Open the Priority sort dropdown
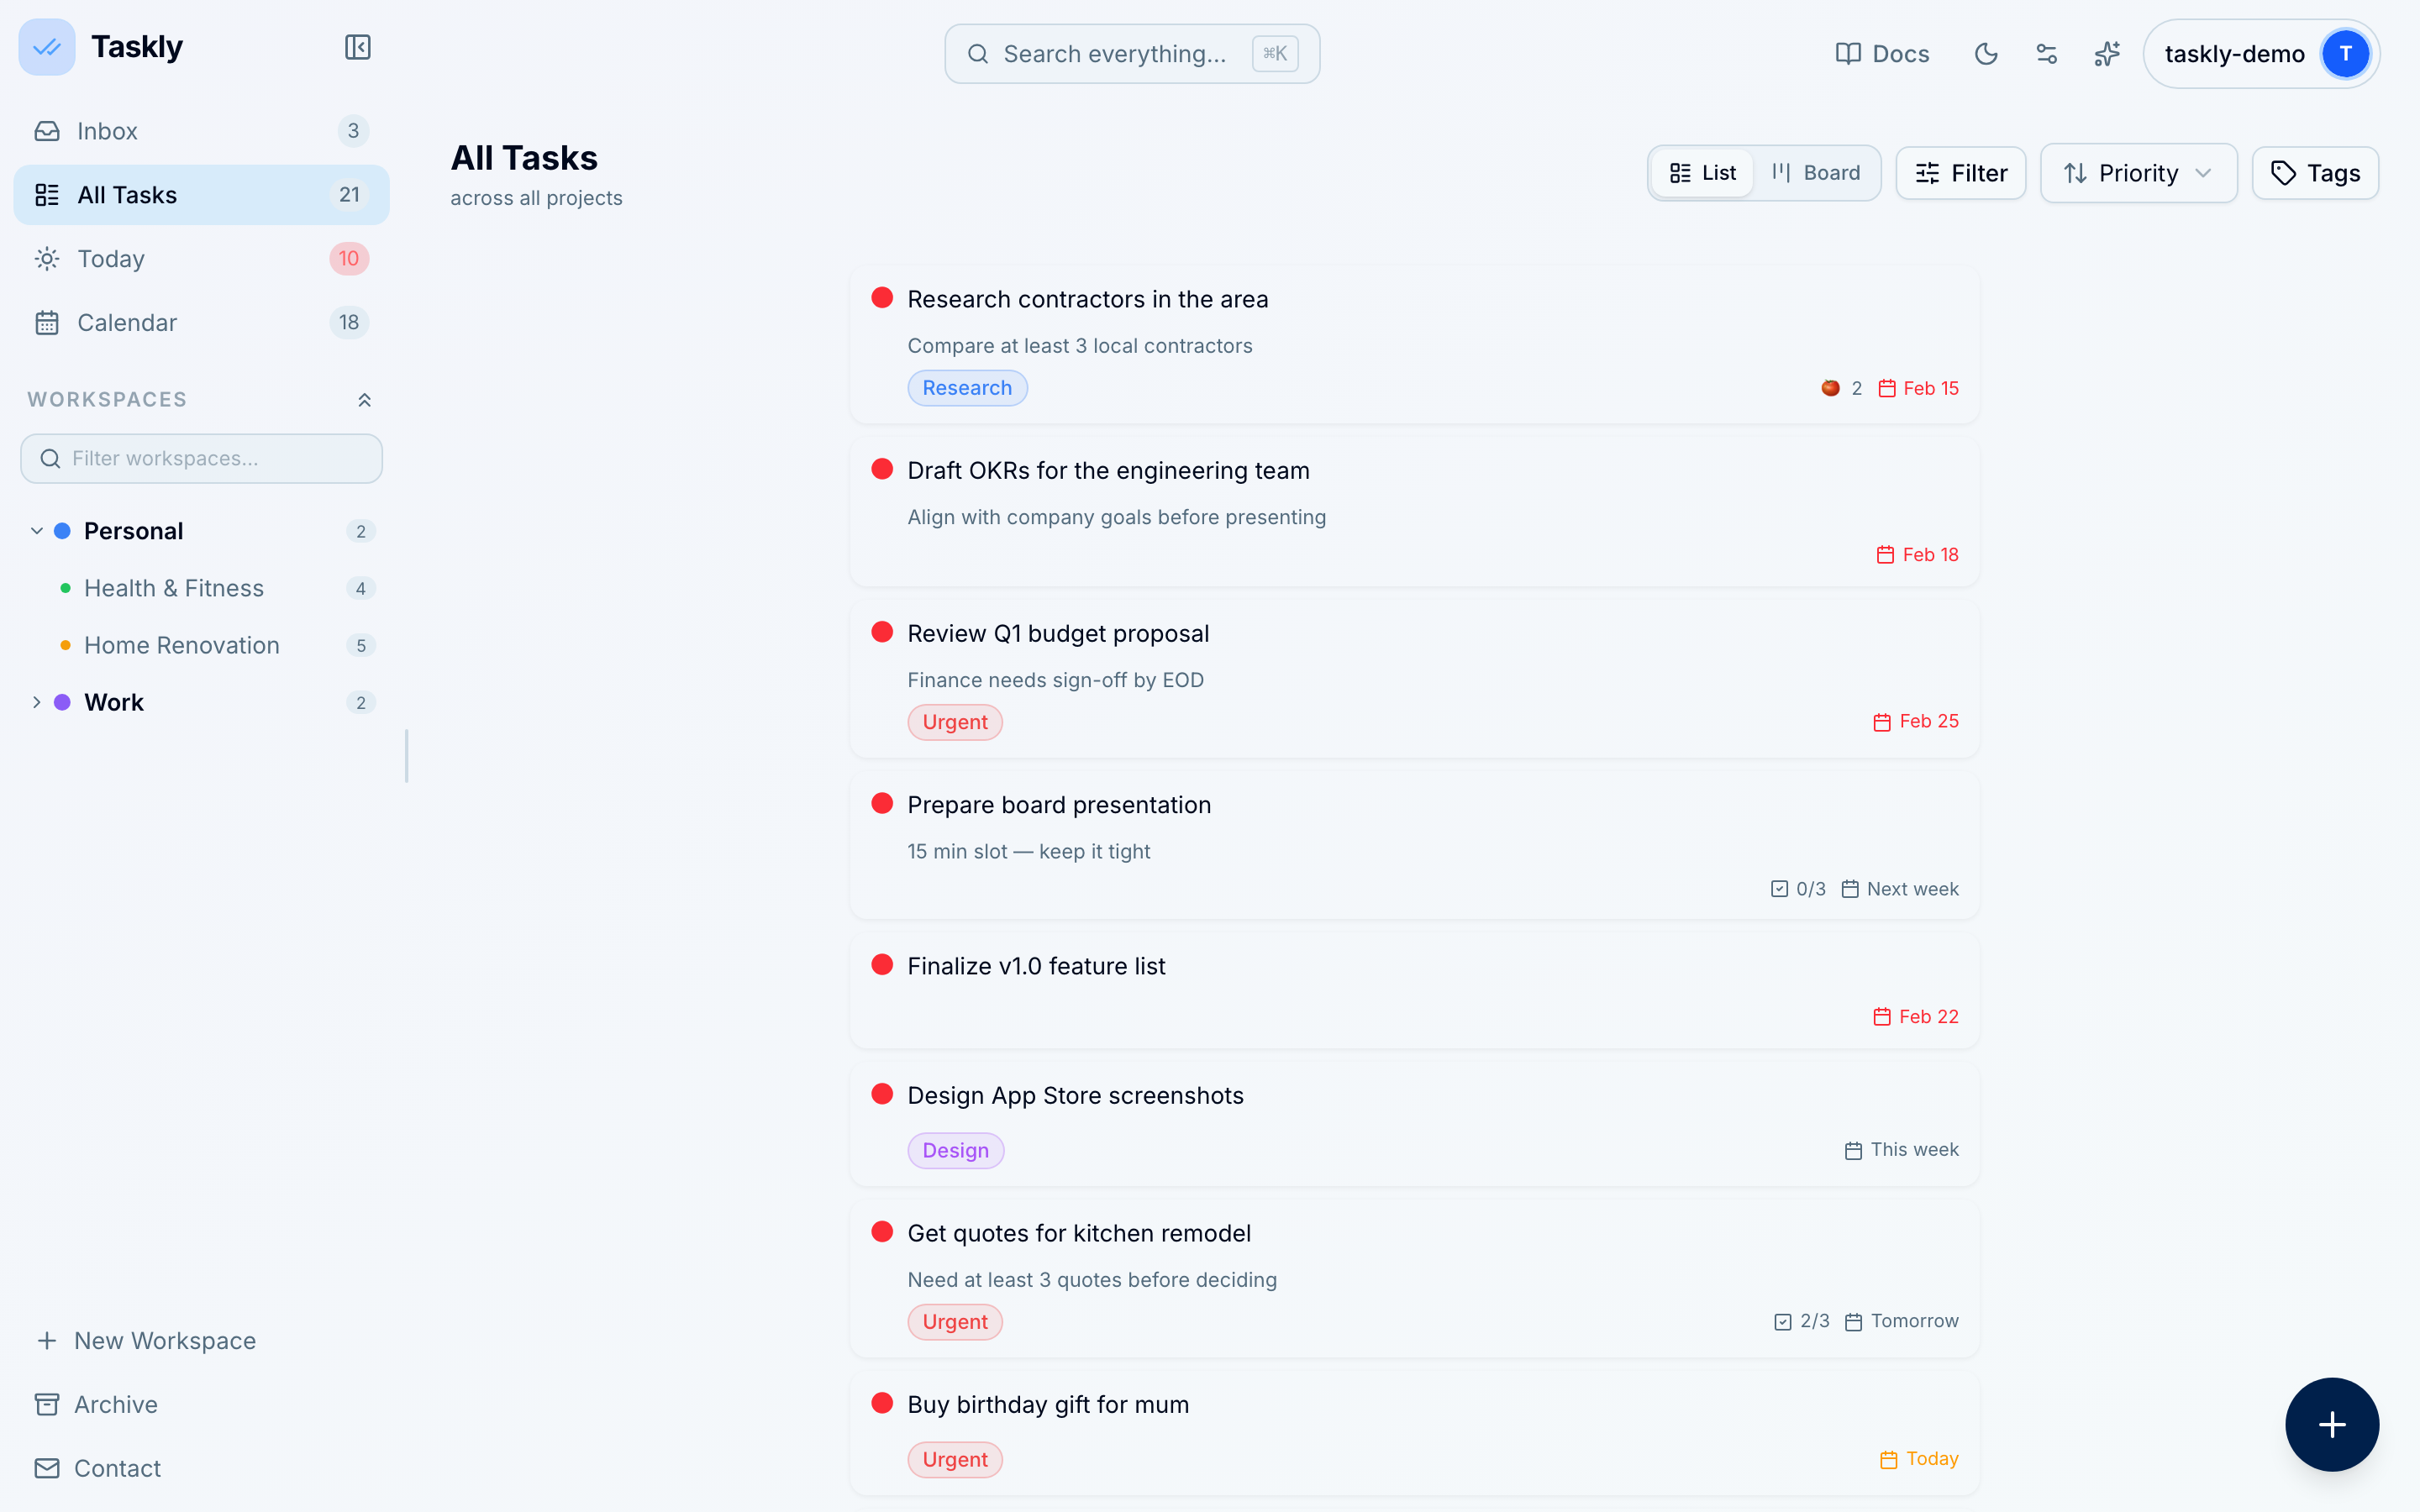 tap(2138, 173)
